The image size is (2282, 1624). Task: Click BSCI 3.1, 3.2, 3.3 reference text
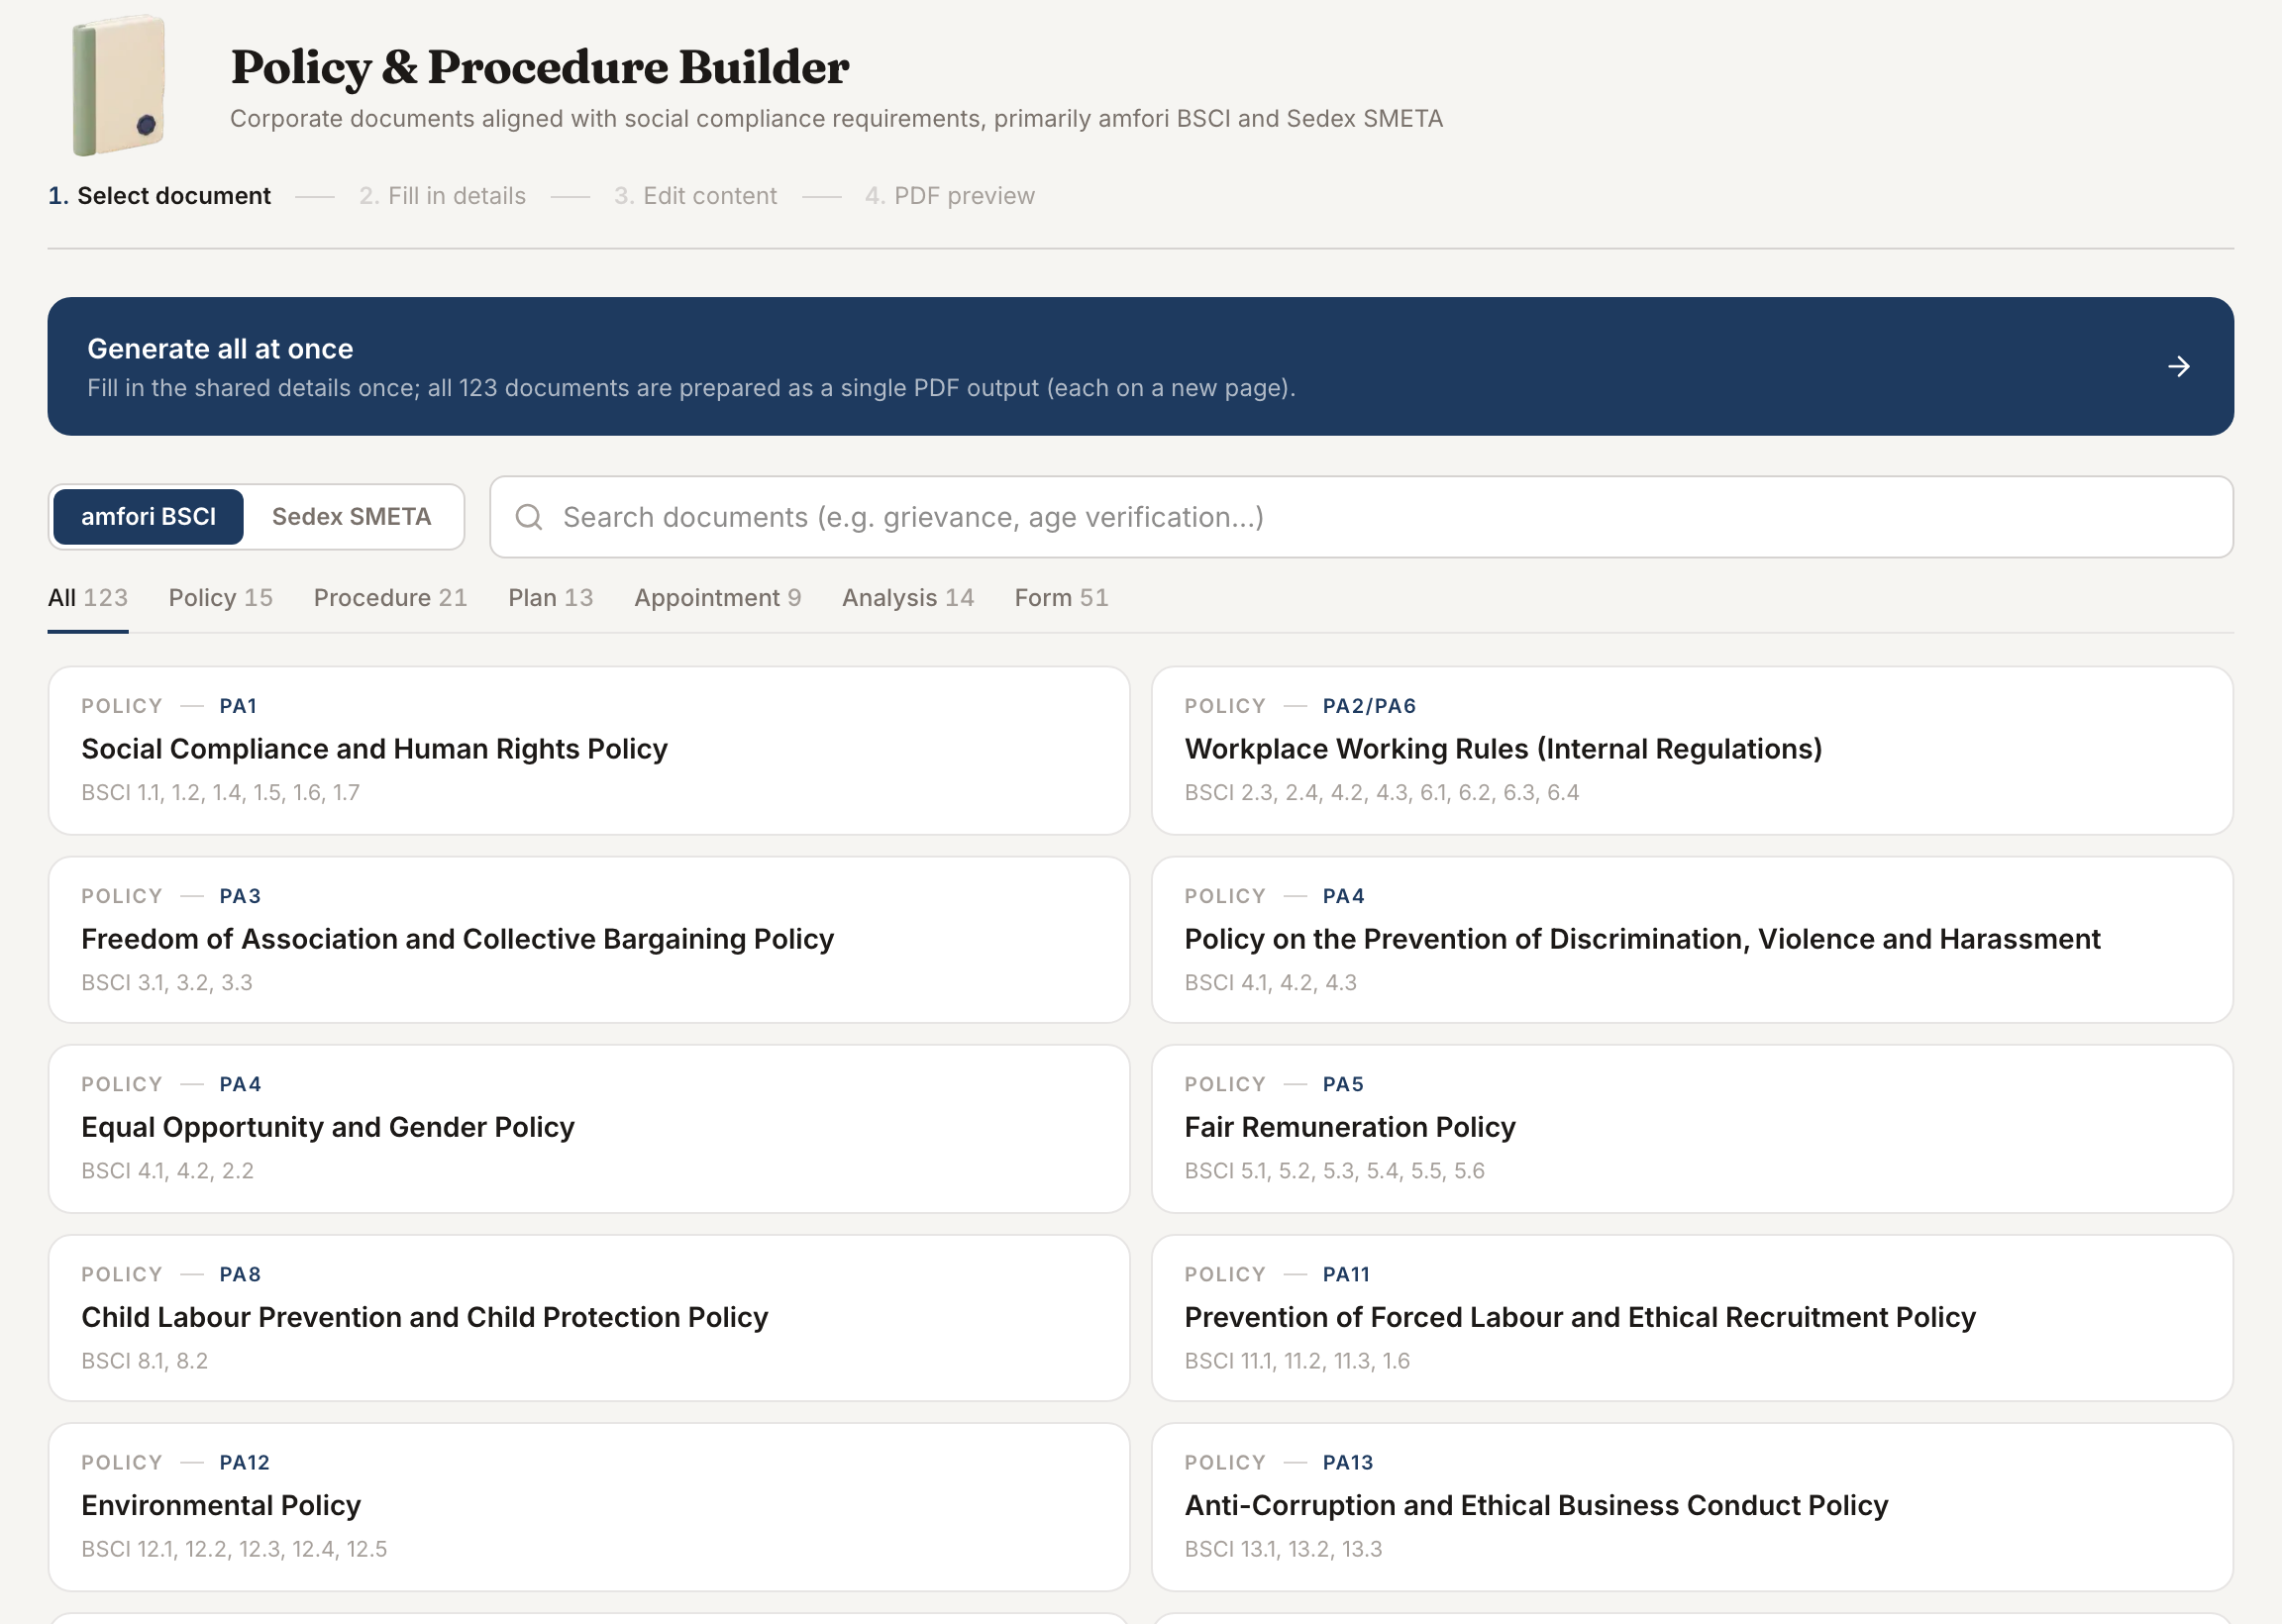point(167,983)
